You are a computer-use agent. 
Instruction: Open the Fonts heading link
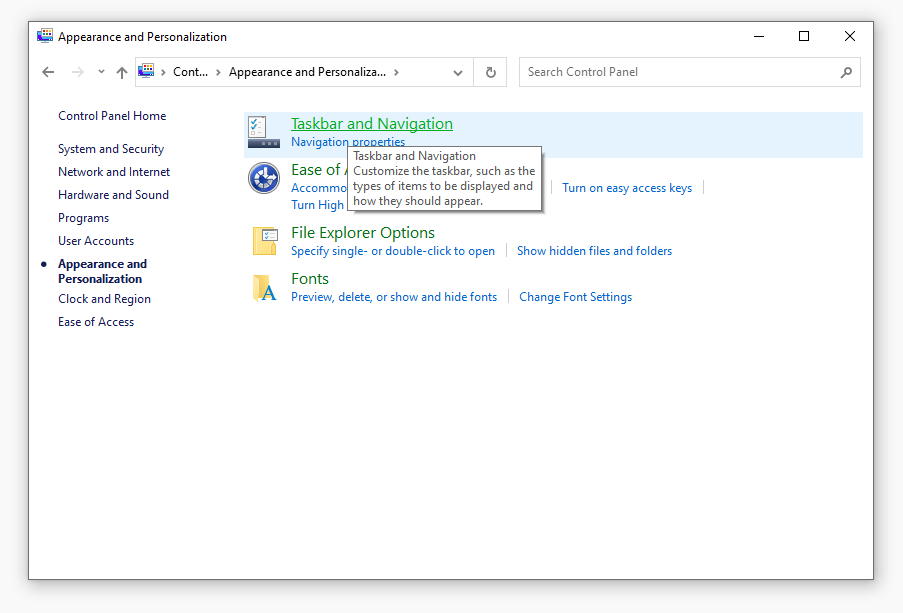point(310,279)
